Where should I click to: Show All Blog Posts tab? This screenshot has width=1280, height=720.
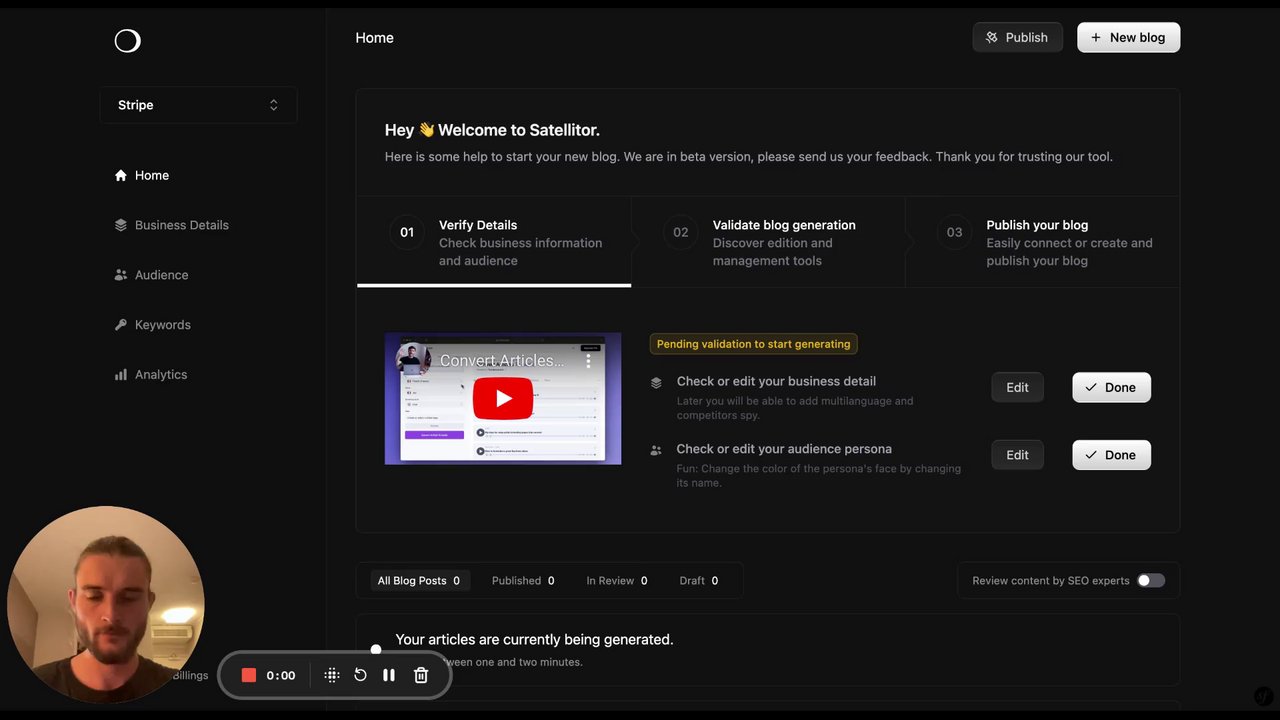(418, 581)
